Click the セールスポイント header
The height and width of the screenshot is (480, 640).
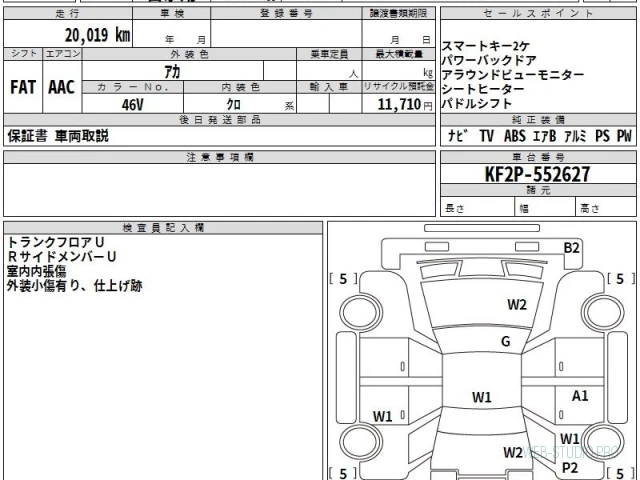click(538, 13)
